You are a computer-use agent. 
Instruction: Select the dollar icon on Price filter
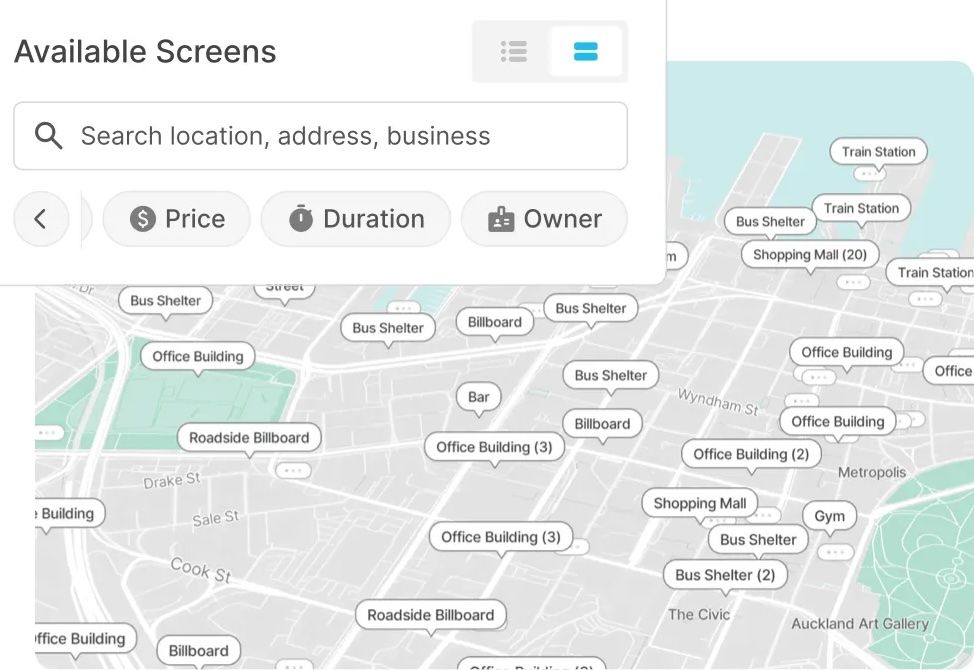point(143,218)
